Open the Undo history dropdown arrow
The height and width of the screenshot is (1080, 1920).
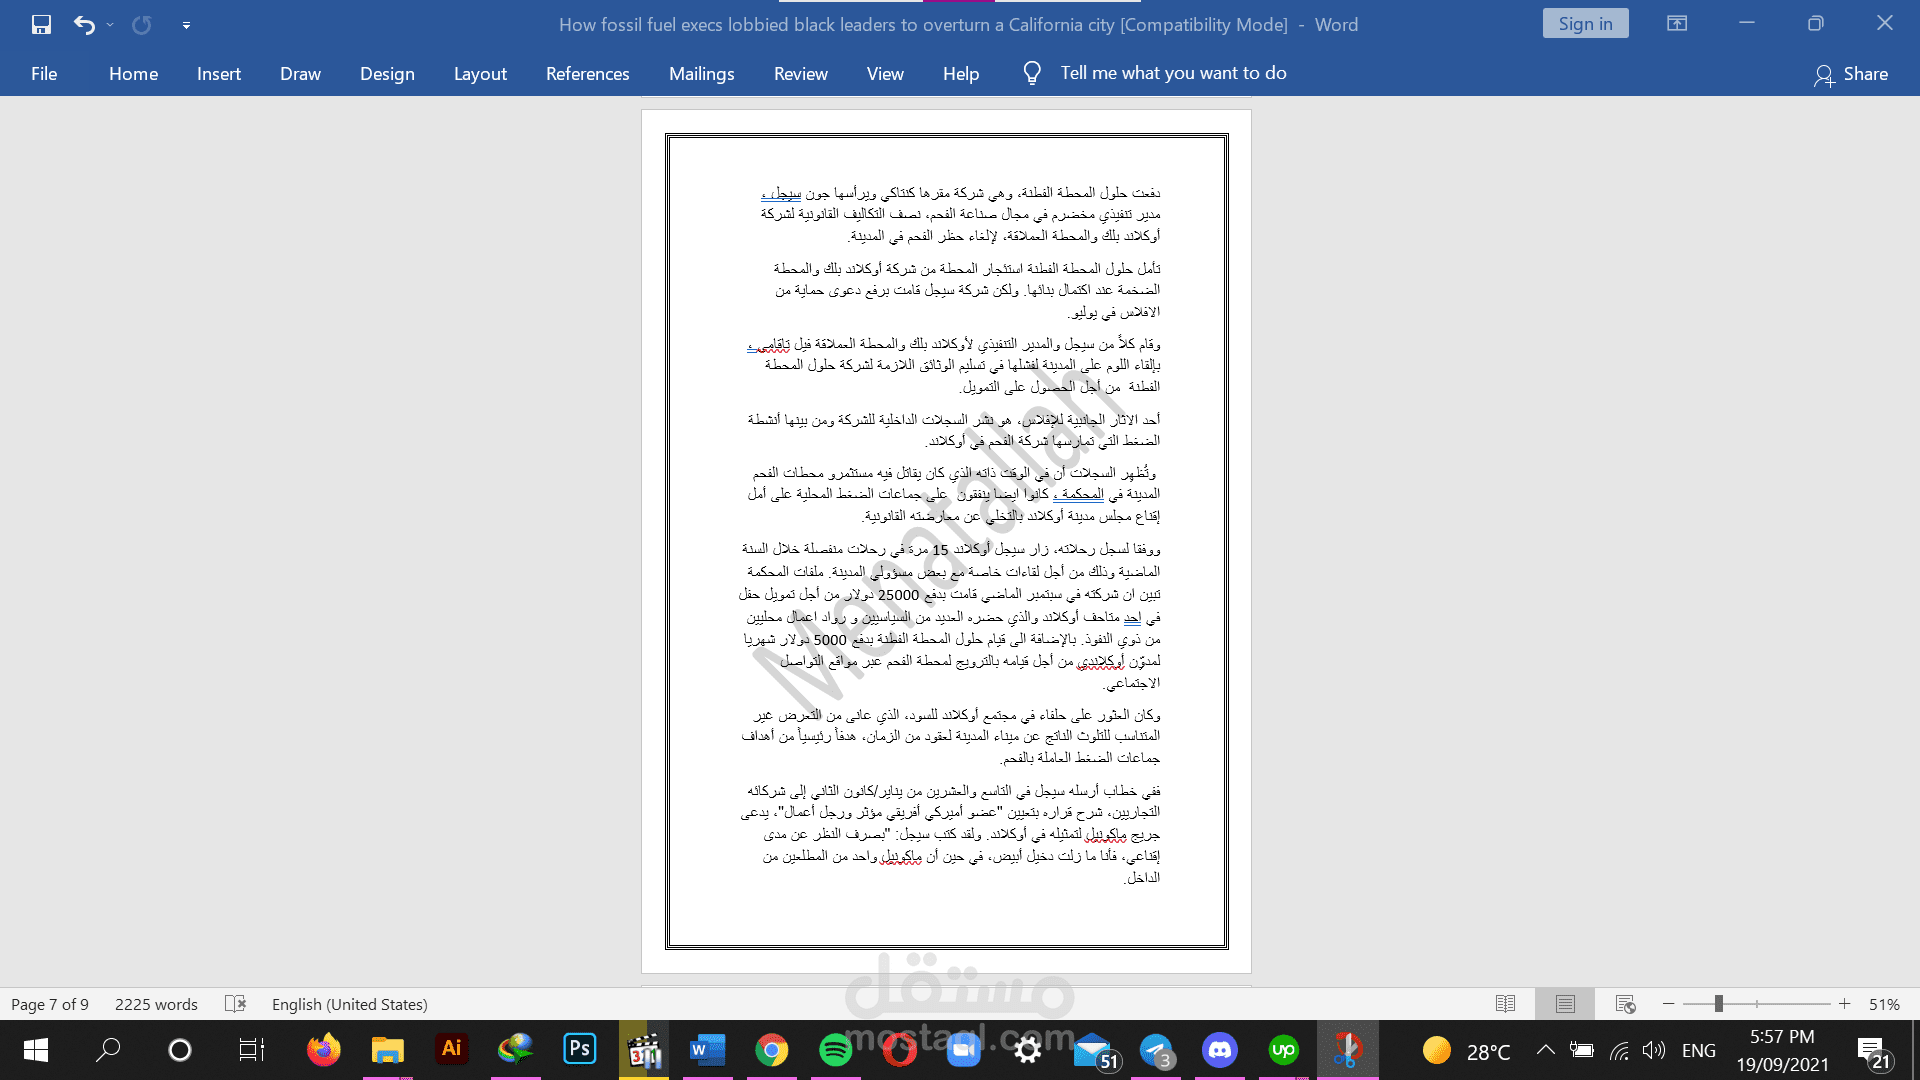click(110, 25)
